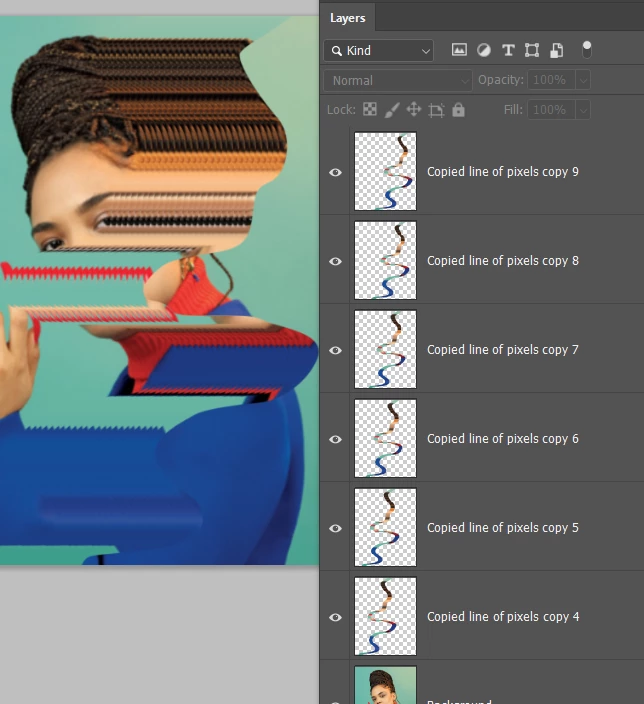Select thumbnail of copy 8 layer
Viewport: 644px width, 704px height.
[385, 260]
